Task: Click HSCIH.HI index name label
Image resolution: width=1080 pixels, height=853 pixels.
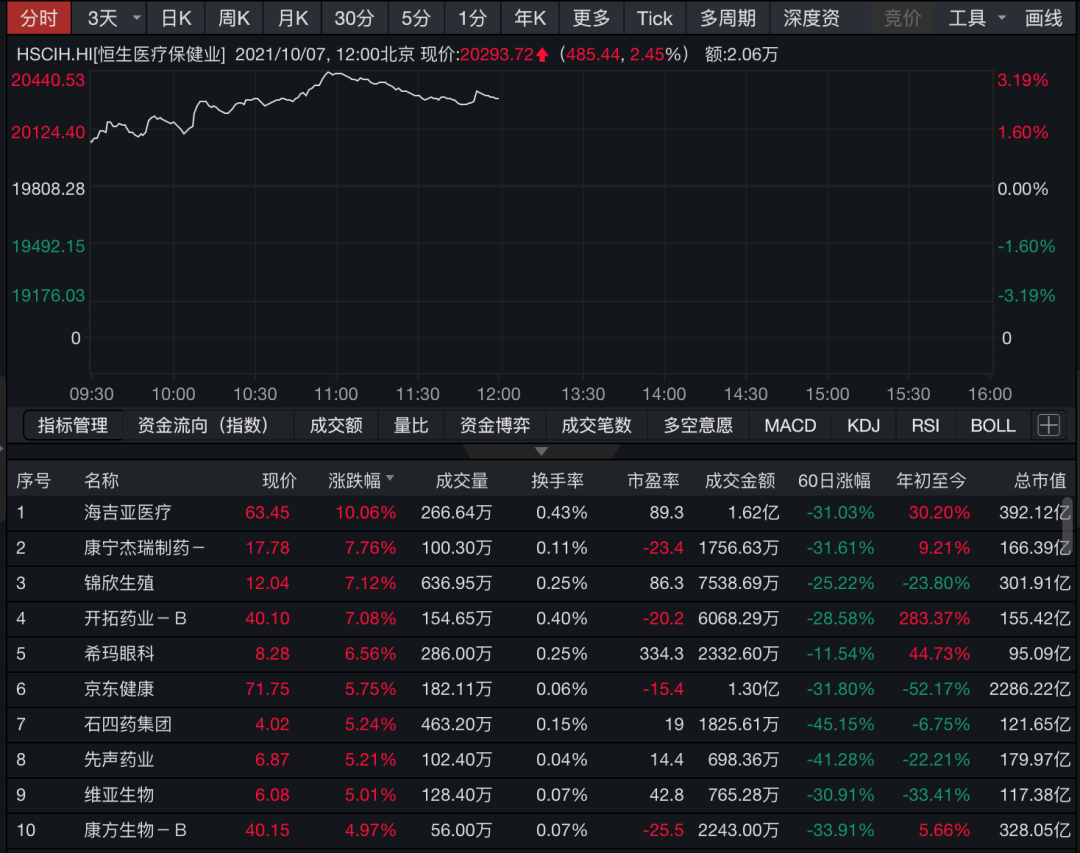Action: coord(121,54)
